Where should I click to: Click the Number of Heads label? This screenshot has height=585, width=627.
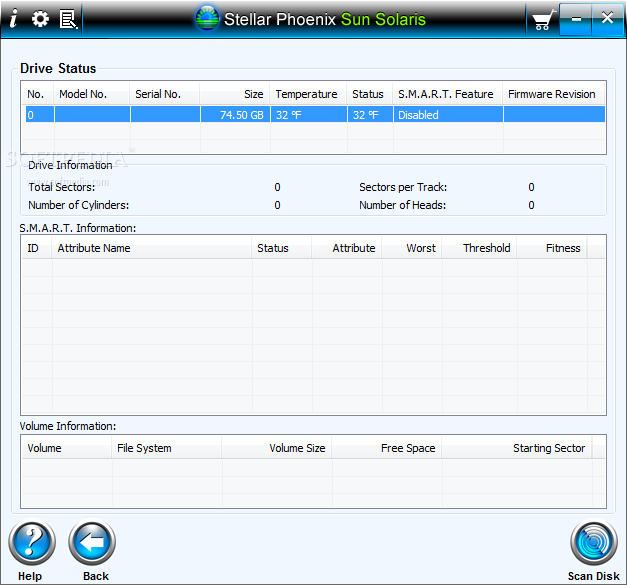point(403,205)
